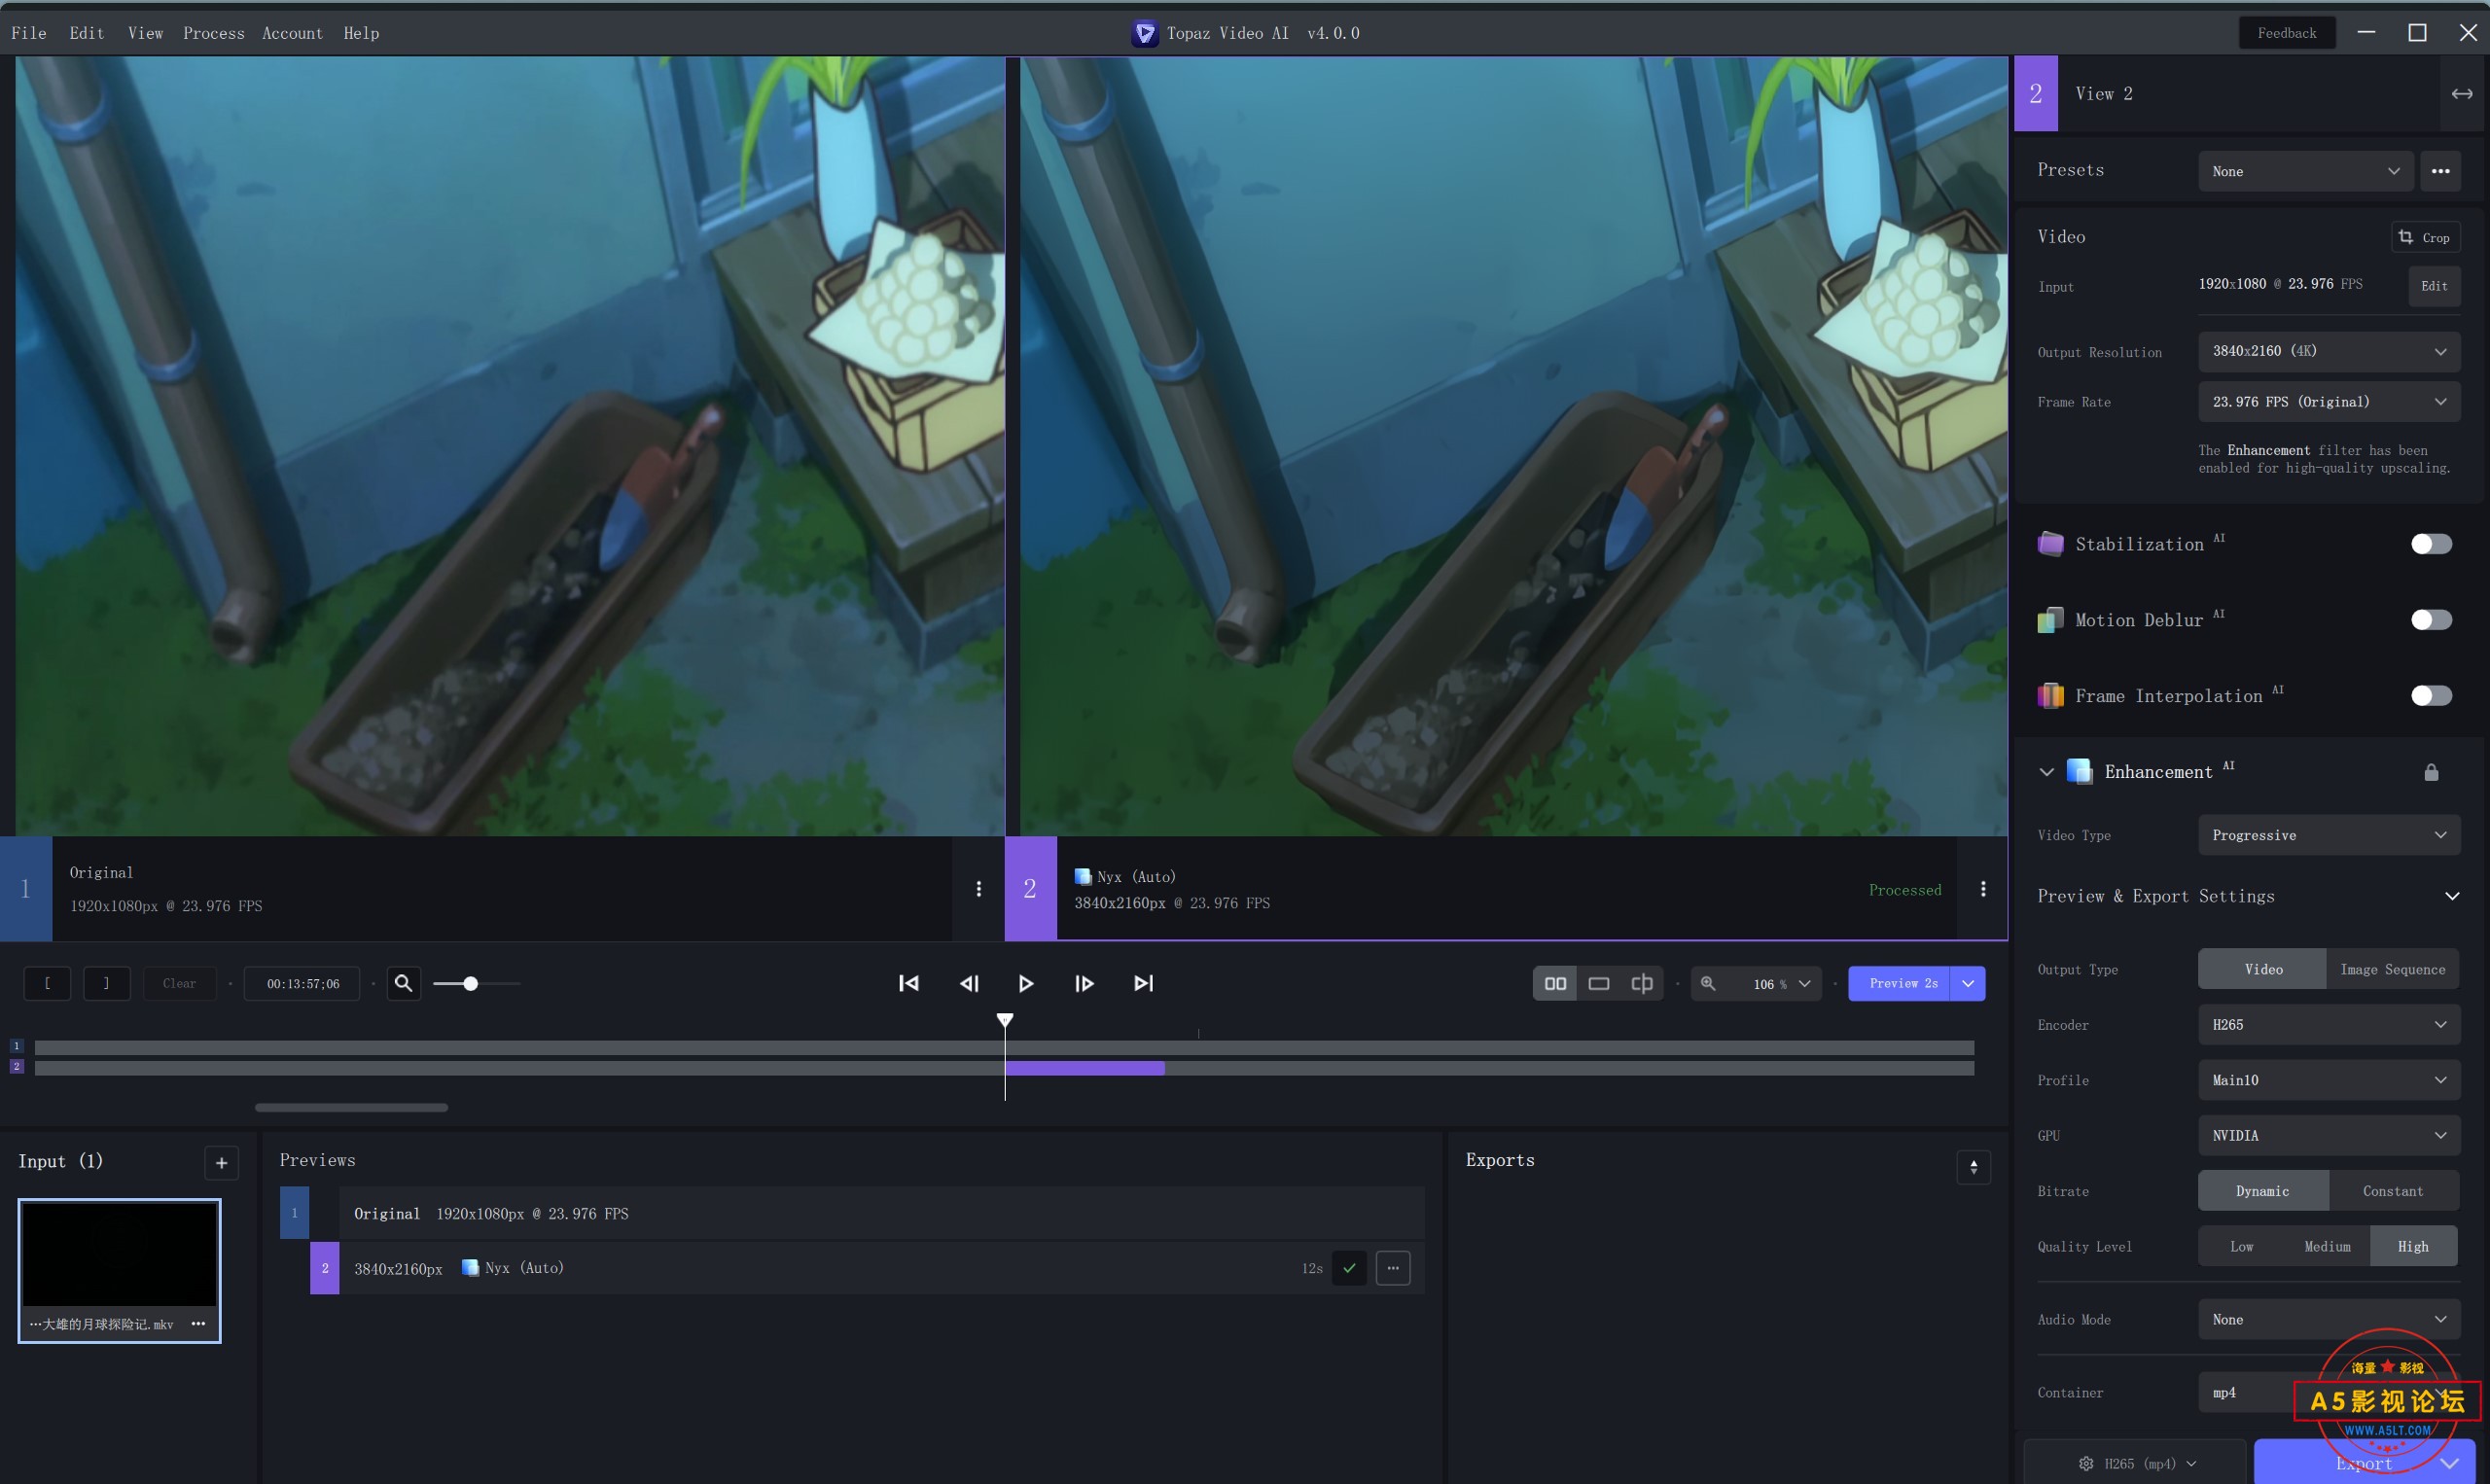Viewport: 2490px width, 1484px height.
Task: Jump to the last frame
Action: 1143,983
